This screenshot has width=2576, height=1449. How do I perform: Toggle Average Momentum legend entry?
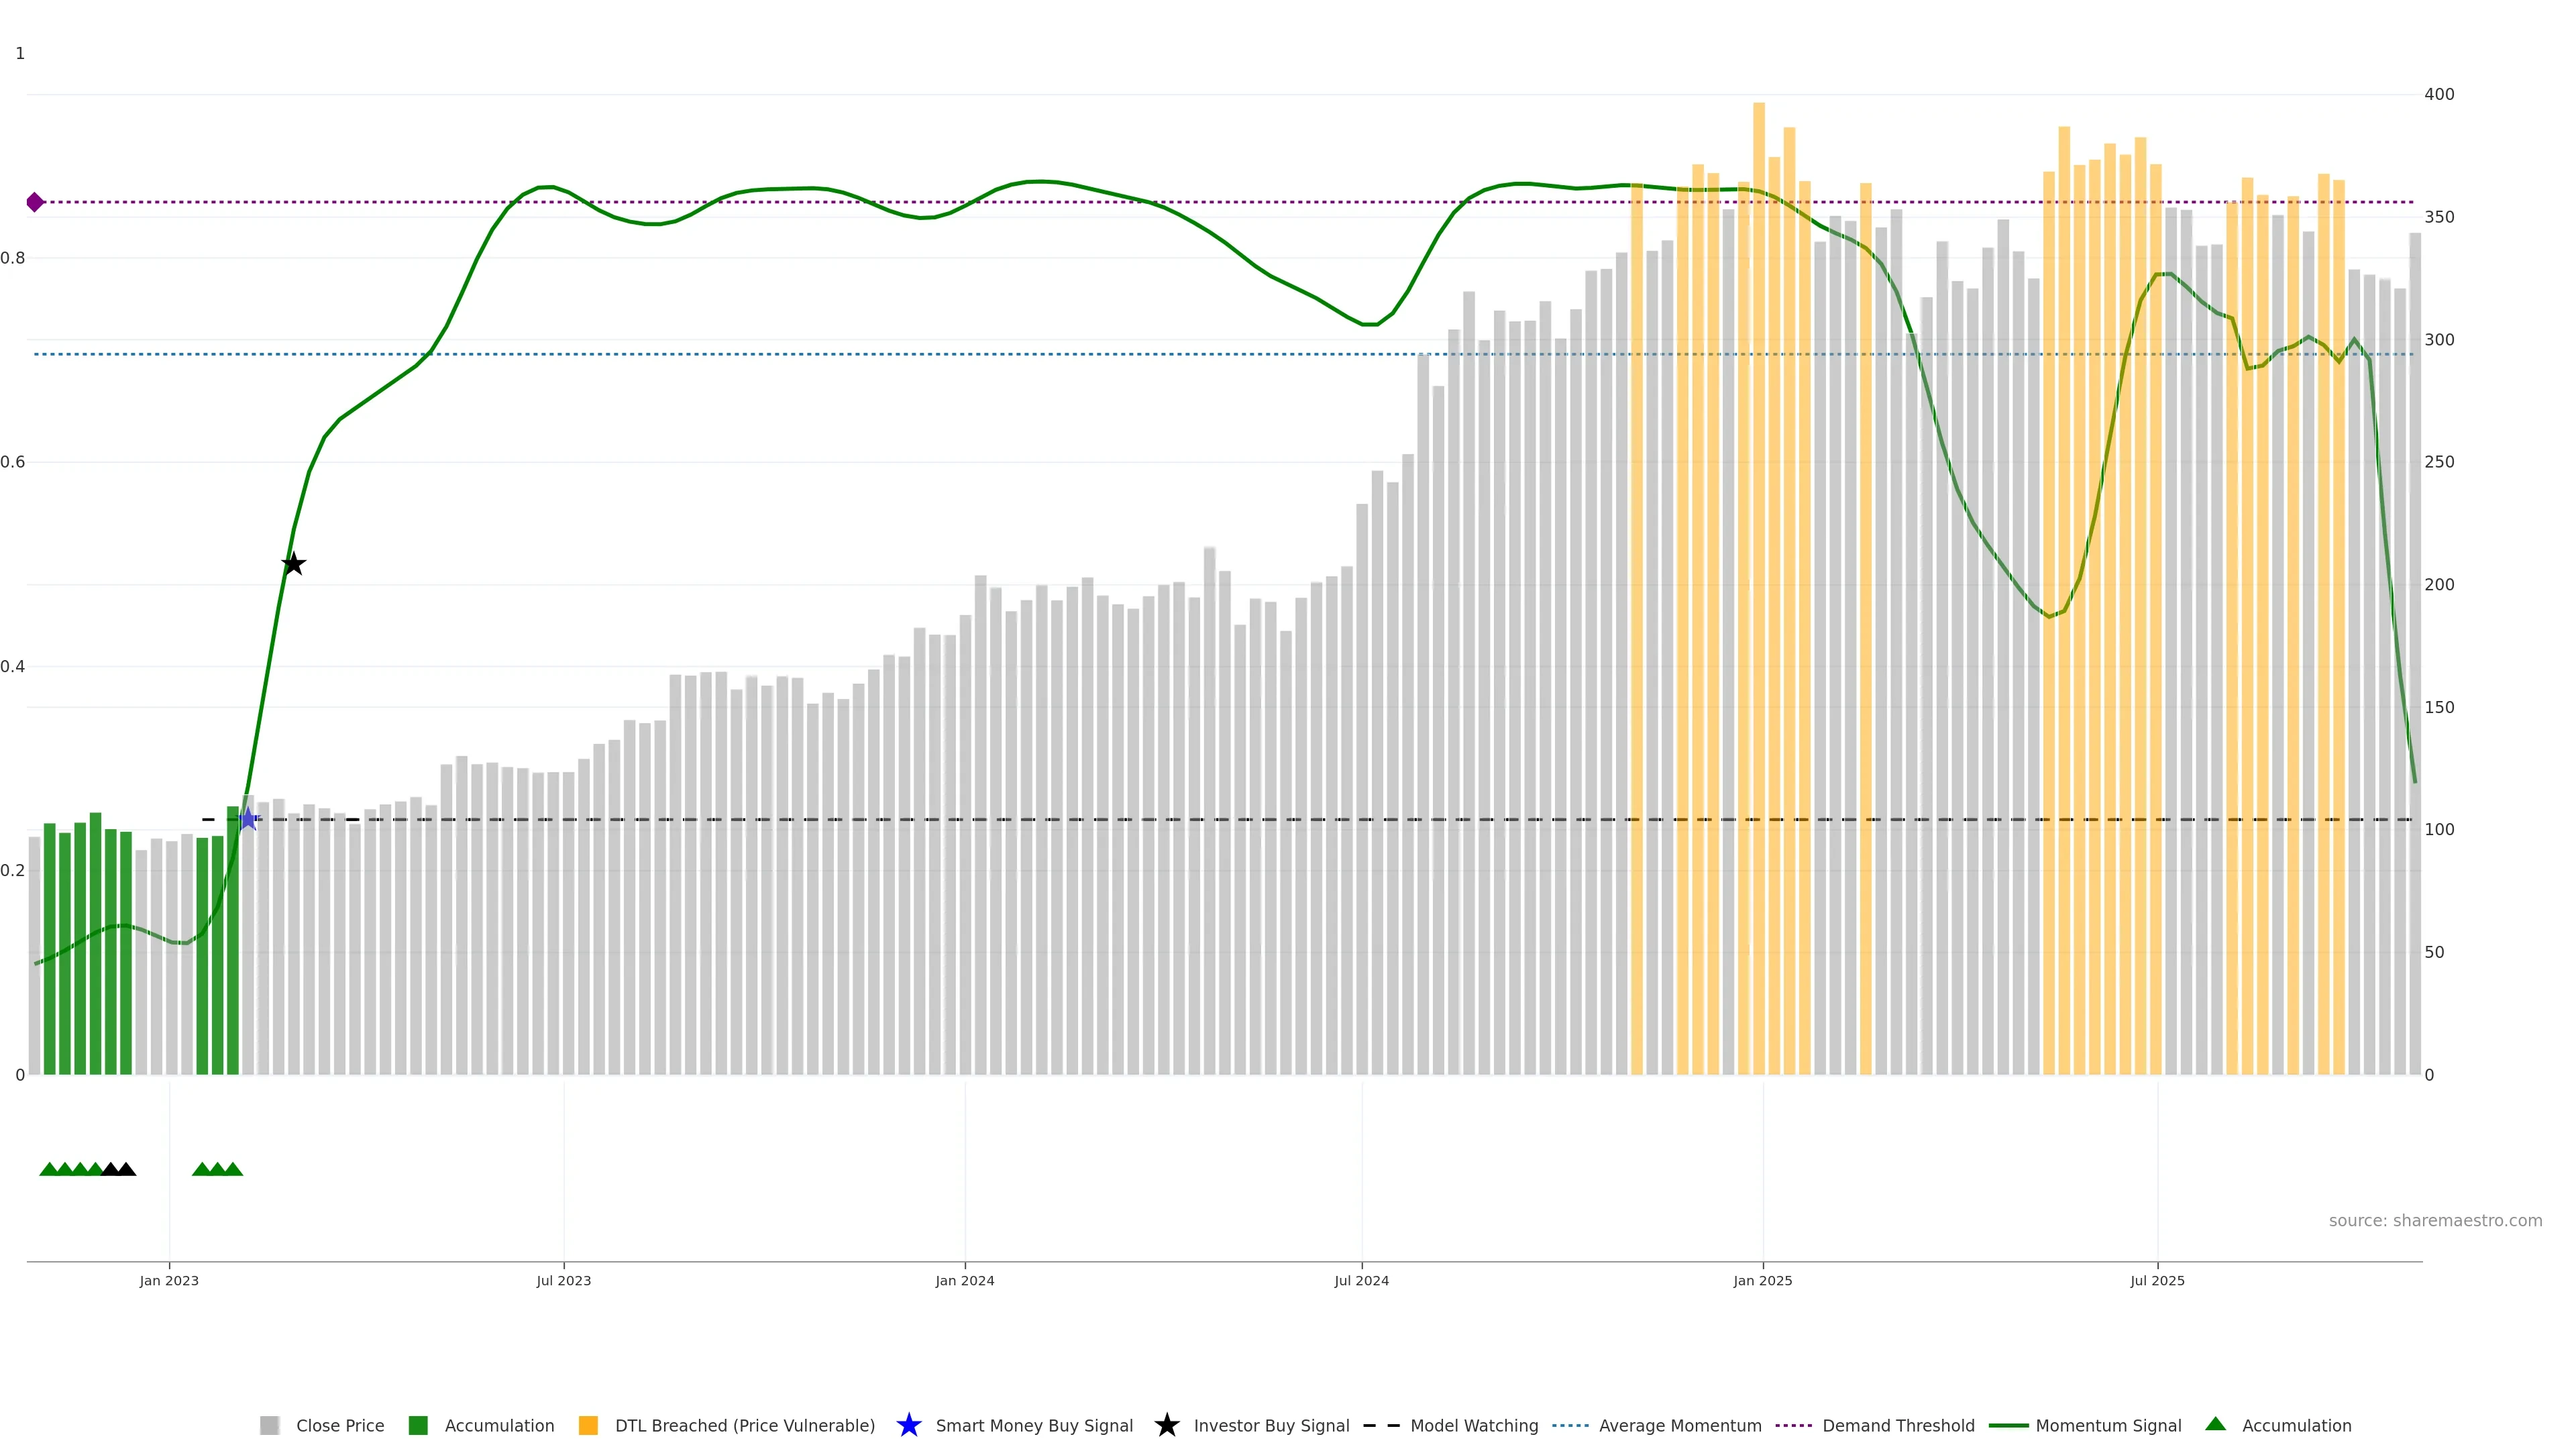point(1679,1426)
